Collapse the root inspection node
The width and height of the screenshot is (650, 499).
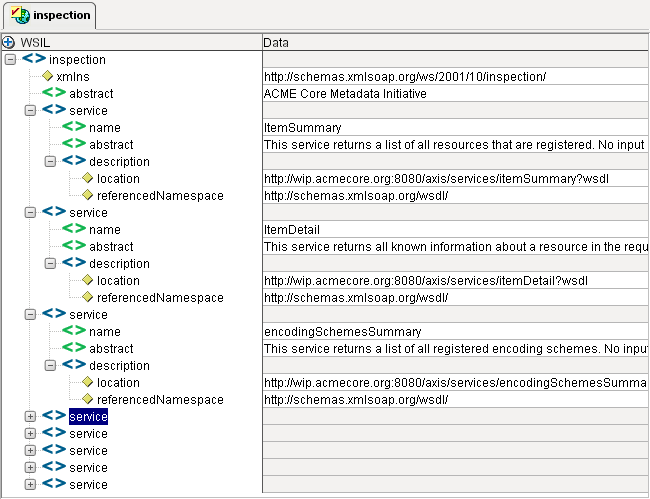click(10, 60)
